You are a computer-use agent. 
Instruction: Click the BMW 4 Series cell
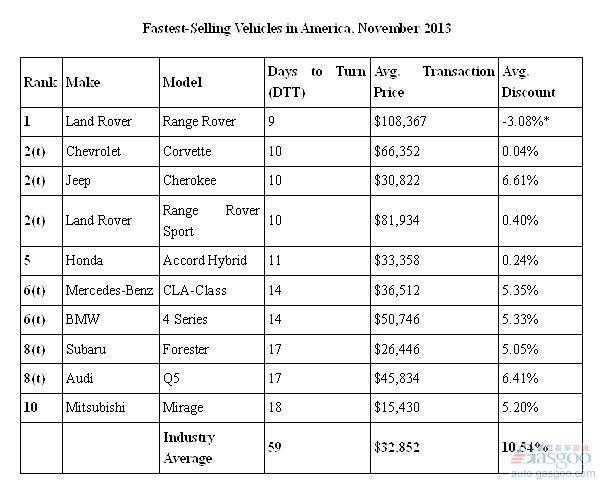(x=212, y=320)
